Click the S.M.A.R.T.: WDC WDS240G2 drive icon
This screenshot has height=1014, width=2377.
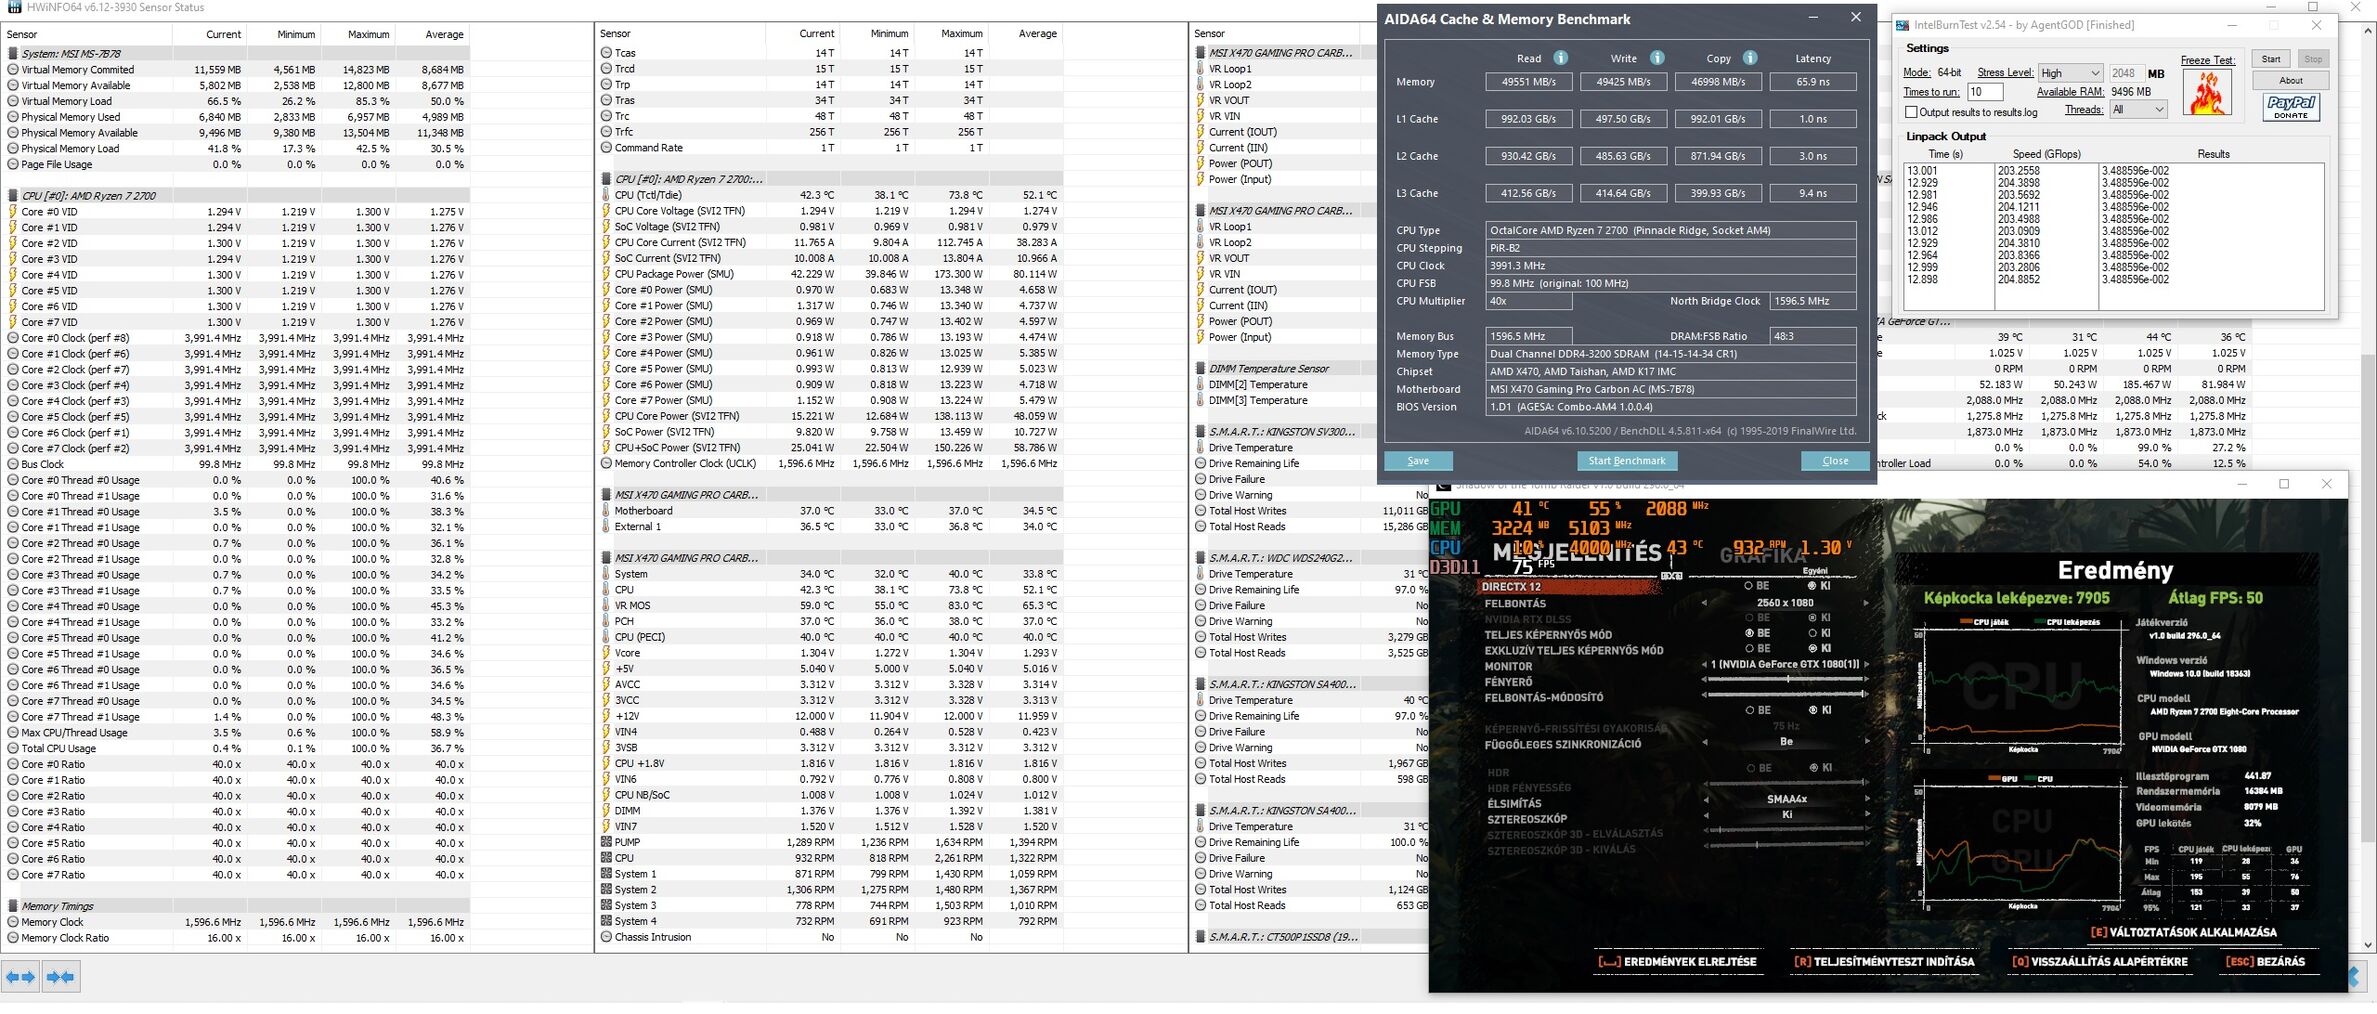[x=1200, y=558]
